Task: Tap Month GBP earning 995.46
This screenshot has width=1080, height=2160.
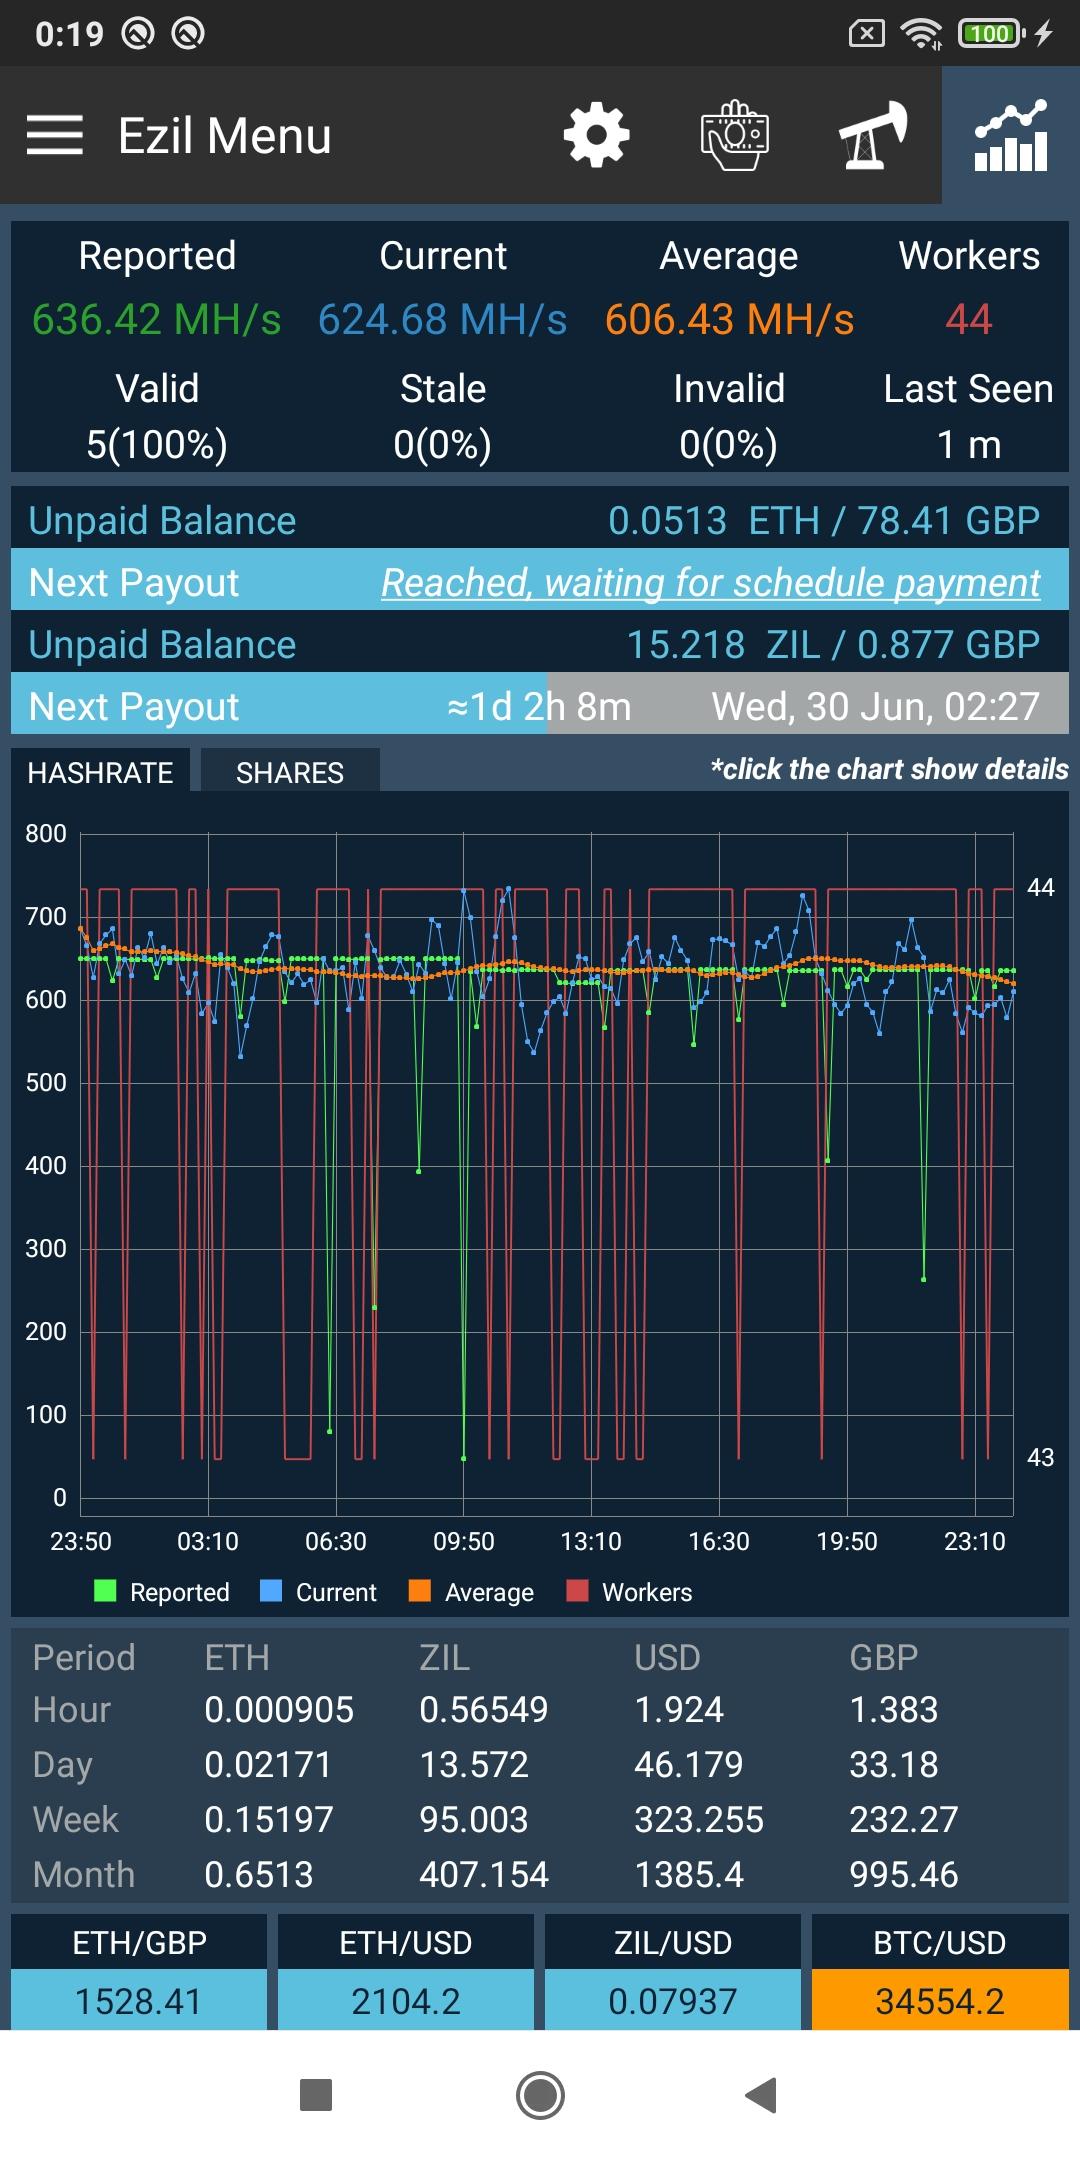Action: (x=904, y=1875)
